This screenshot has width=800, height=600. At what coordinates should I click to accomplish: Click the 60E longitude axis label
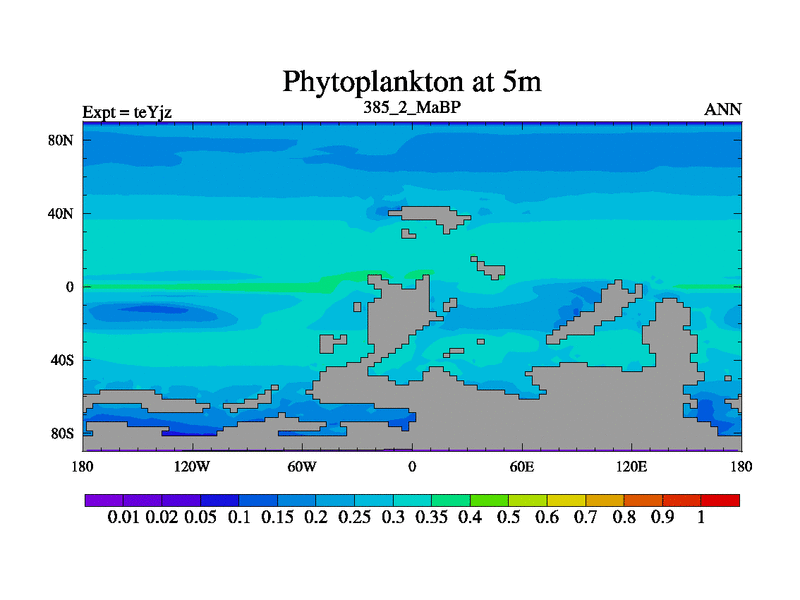521,467
